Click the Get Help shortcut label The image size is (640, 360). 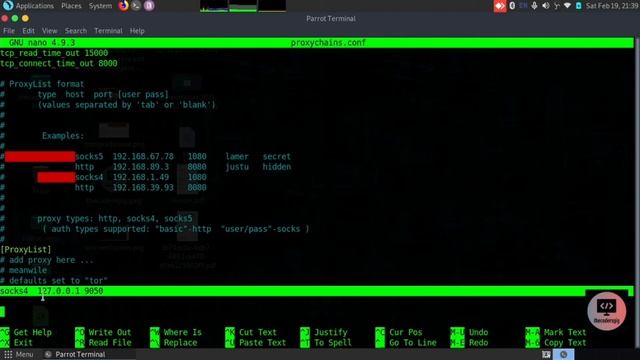click(x=33, y=332)
